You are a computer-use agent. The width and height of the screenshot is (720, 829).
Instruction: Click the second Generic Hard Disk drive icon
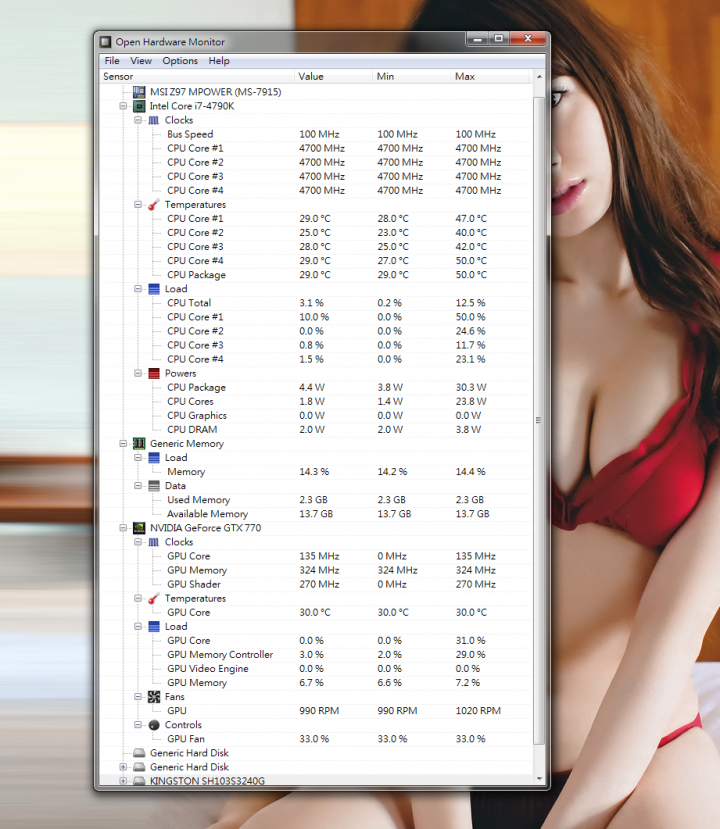139,767
